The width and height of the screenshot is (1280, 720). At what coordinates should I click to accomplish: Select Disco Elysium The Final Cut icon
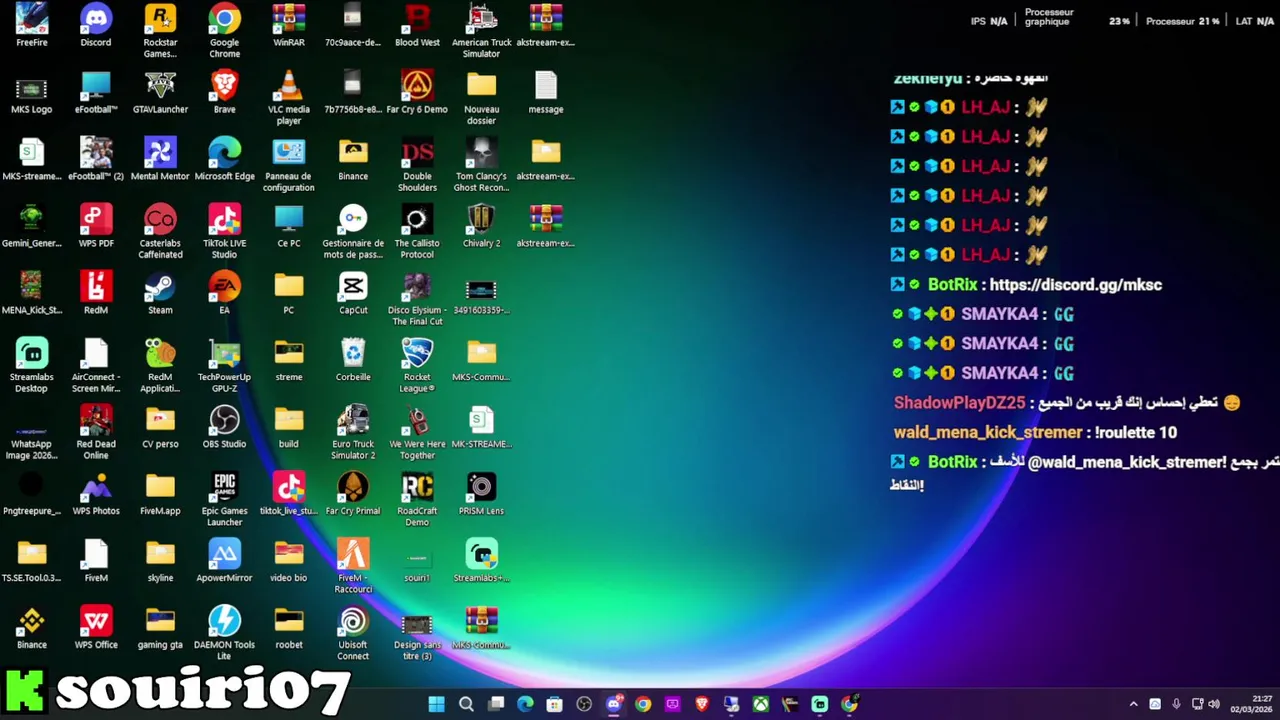point(417,298)
